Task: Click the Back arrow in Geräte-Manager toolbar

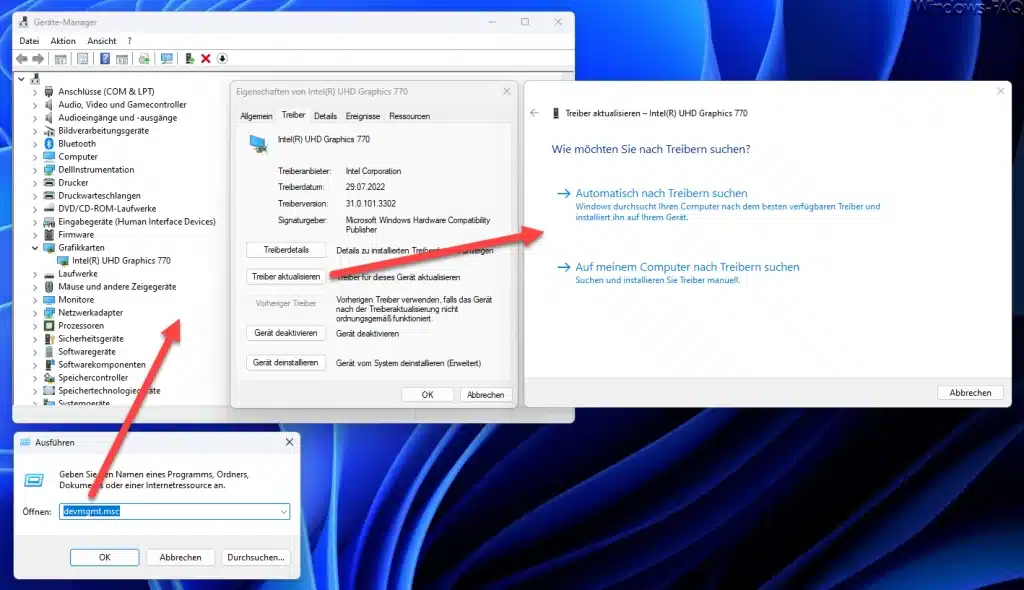Action: [22, 59]
